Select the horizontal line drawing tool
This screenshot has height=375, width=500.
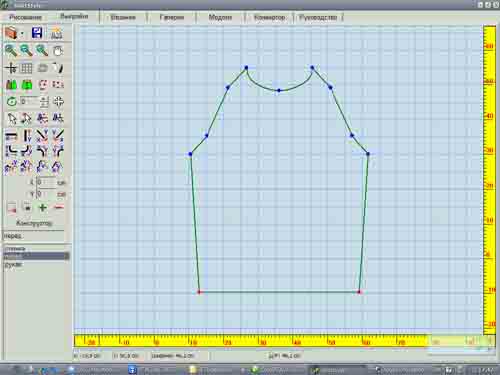click(11, 136)
